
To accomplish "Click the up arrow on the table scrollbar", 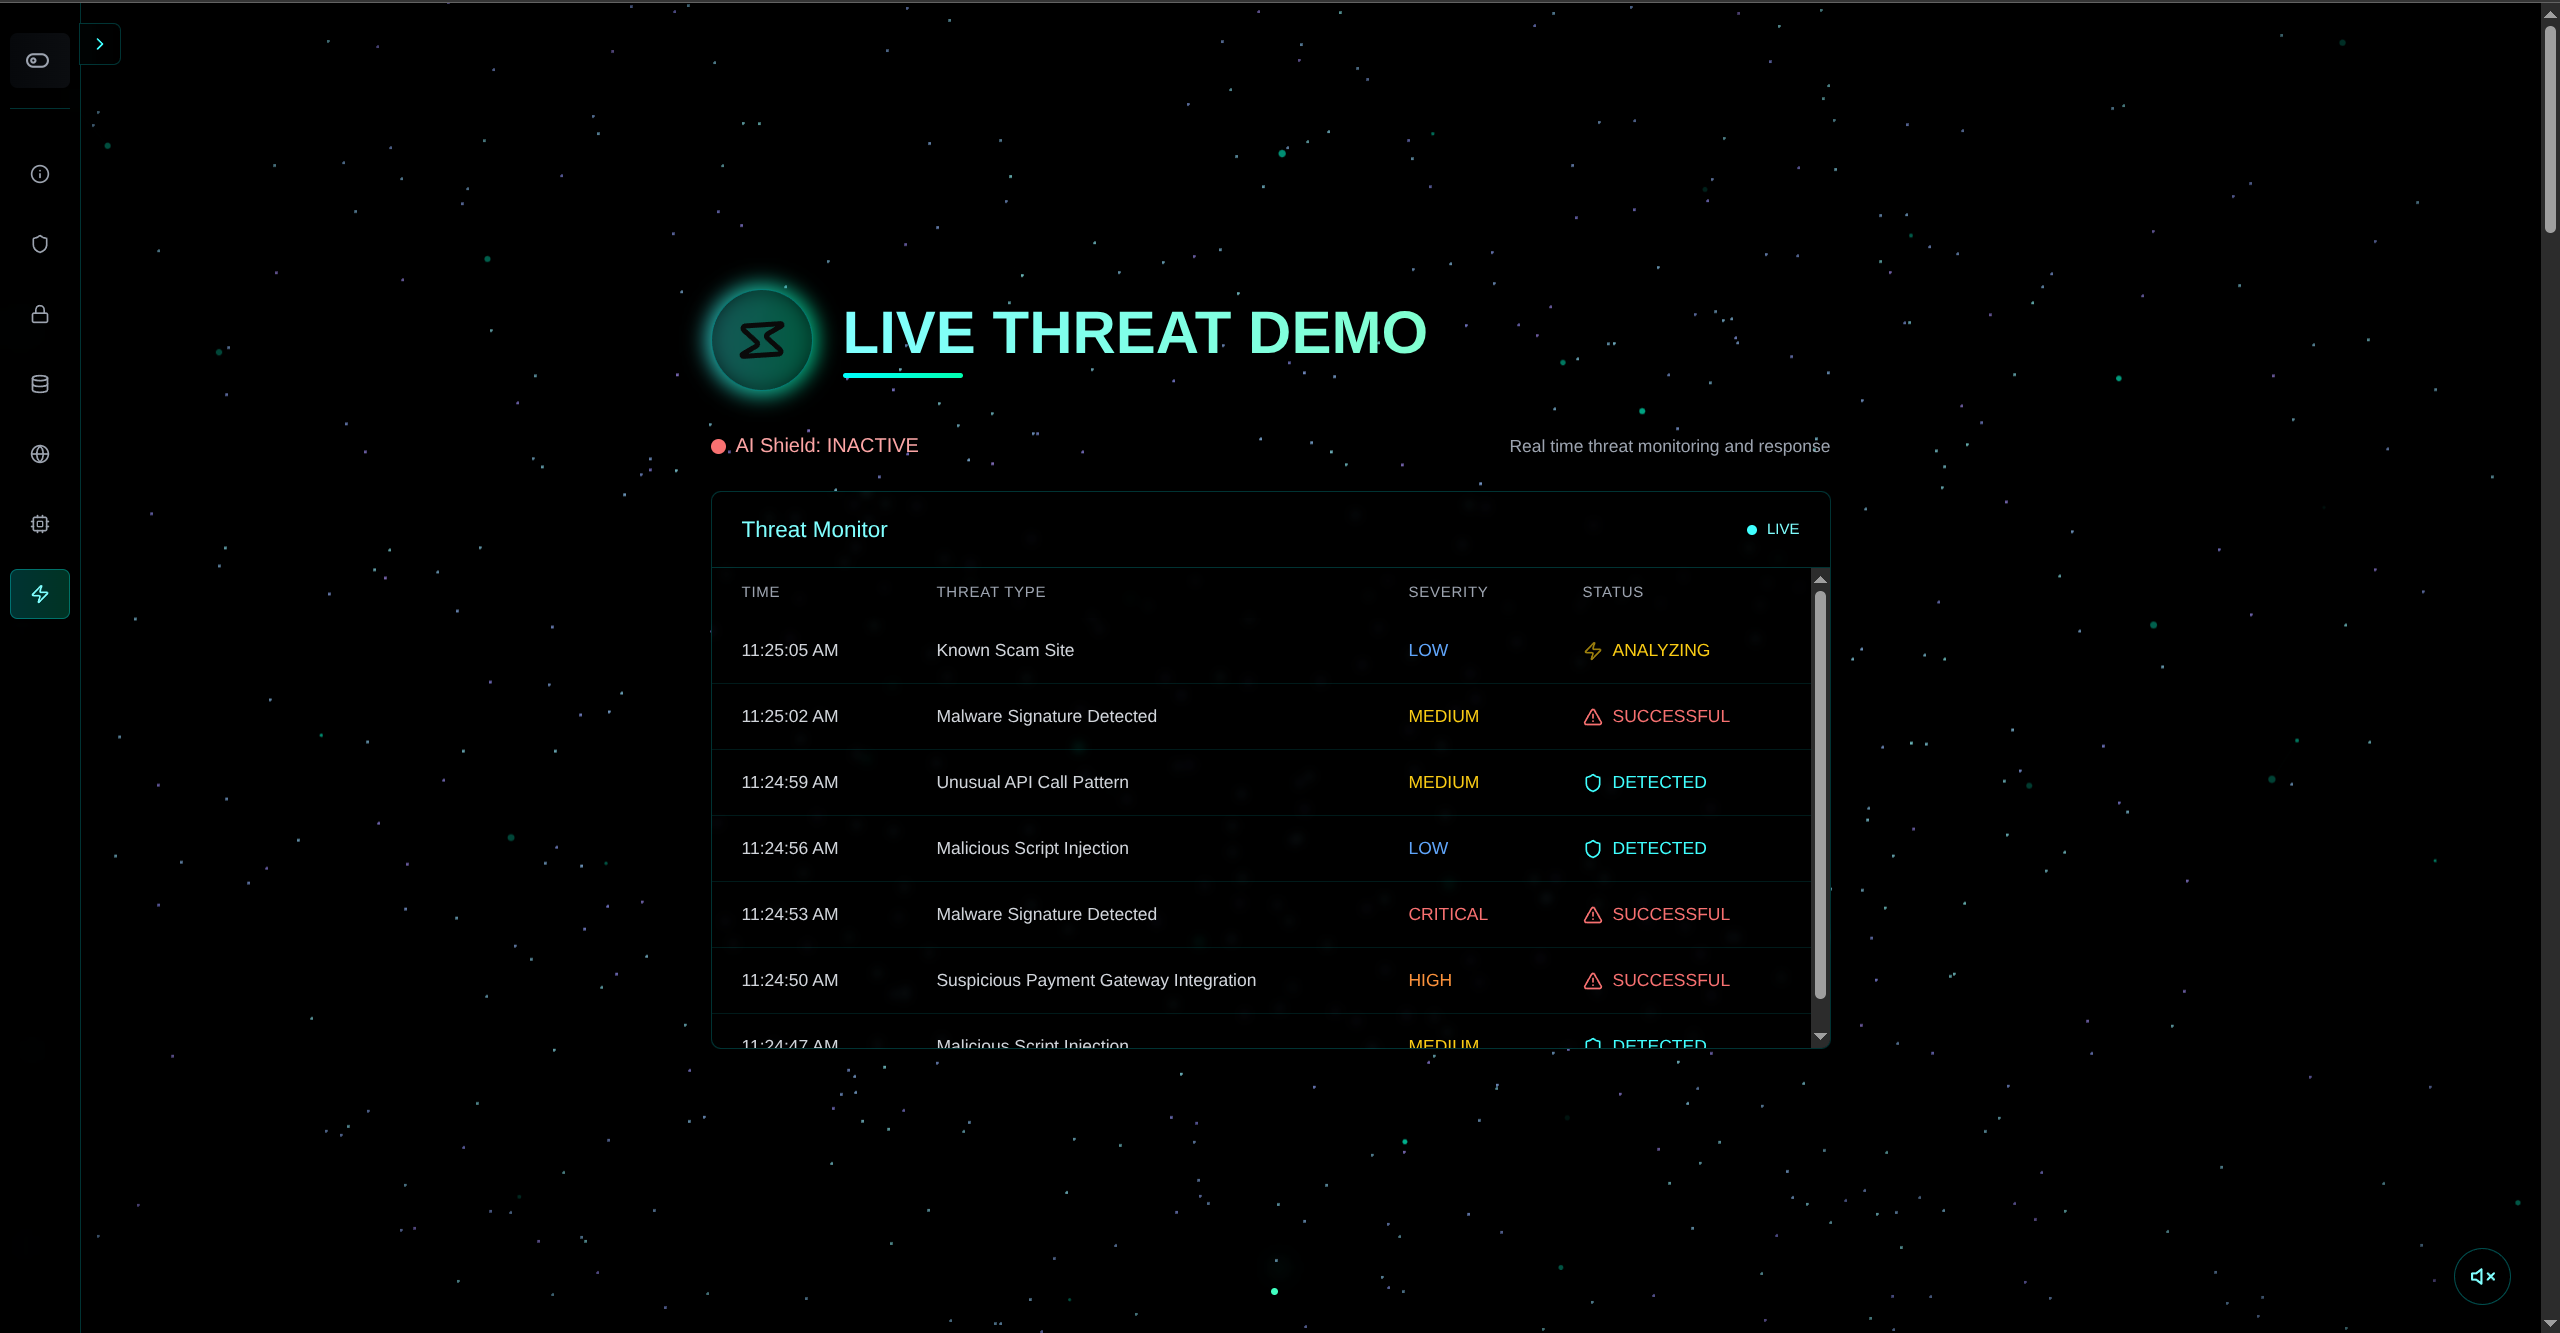I will 1819,580.
